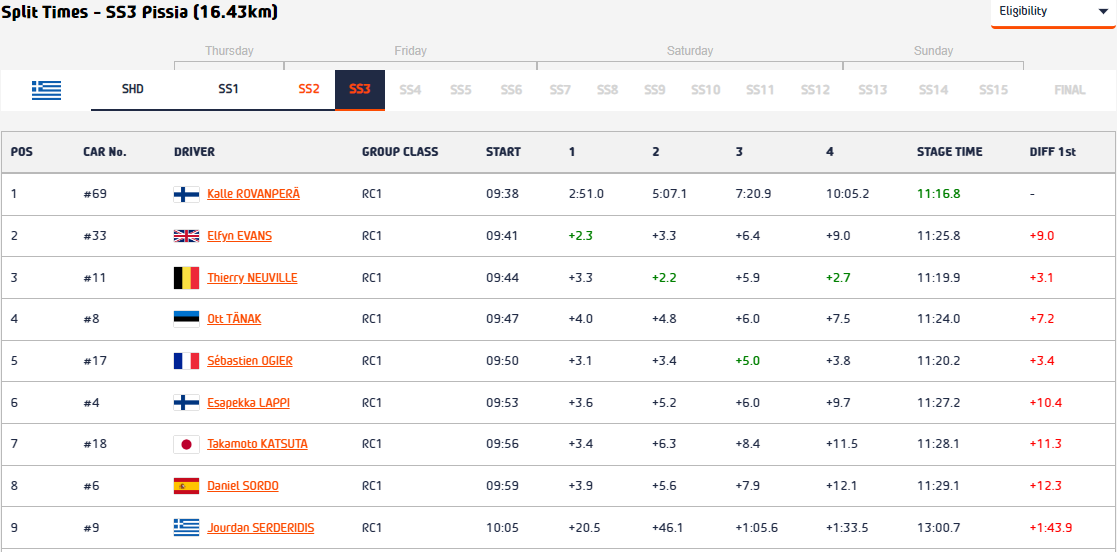Open Esapekka LAPPI driver link

tap(249, 402)
